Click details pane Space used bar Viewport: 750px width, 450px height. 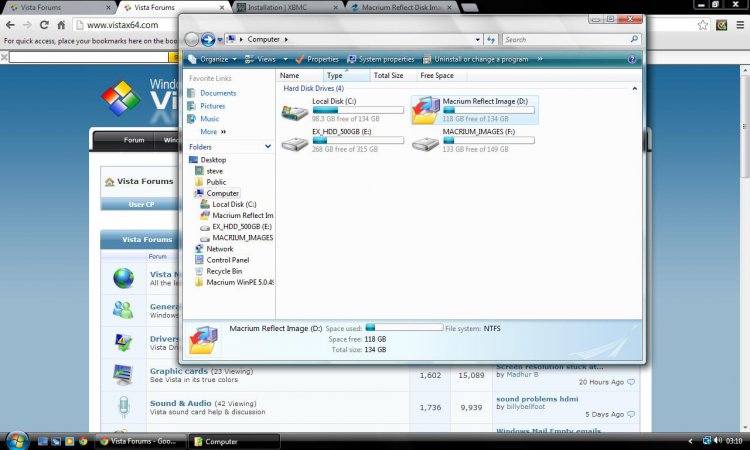click(404, 328)
